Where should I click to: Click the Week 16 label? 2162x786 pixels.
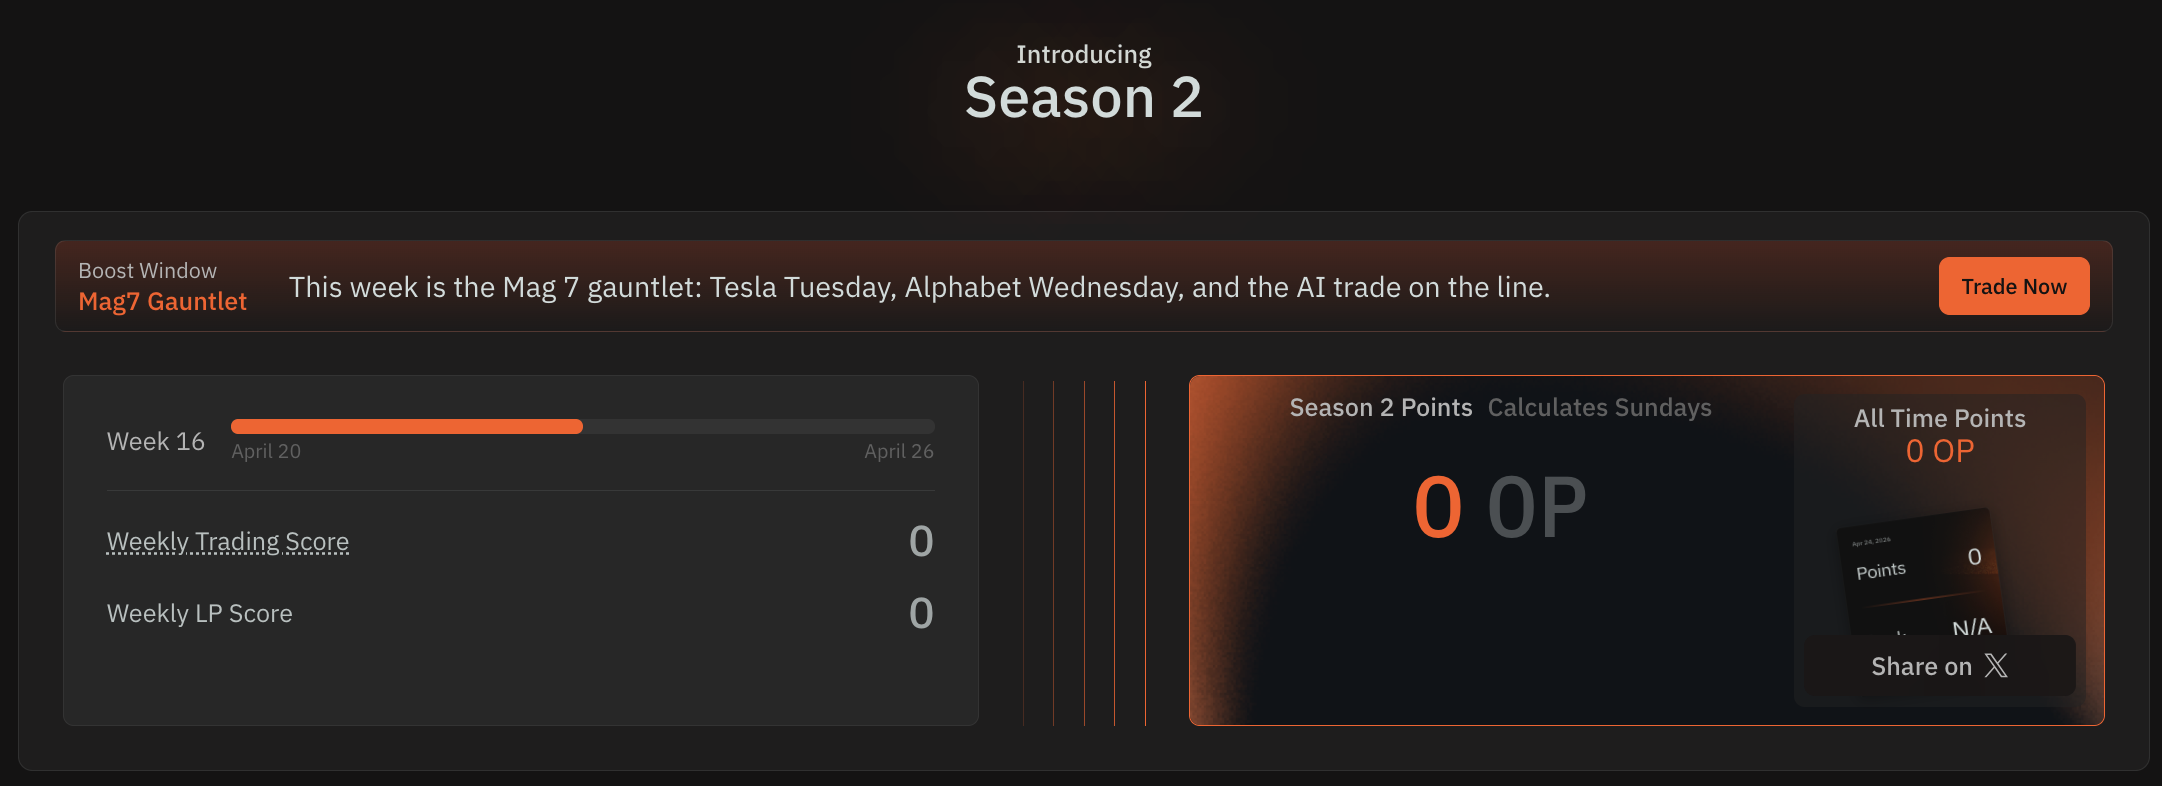(156, 442)
